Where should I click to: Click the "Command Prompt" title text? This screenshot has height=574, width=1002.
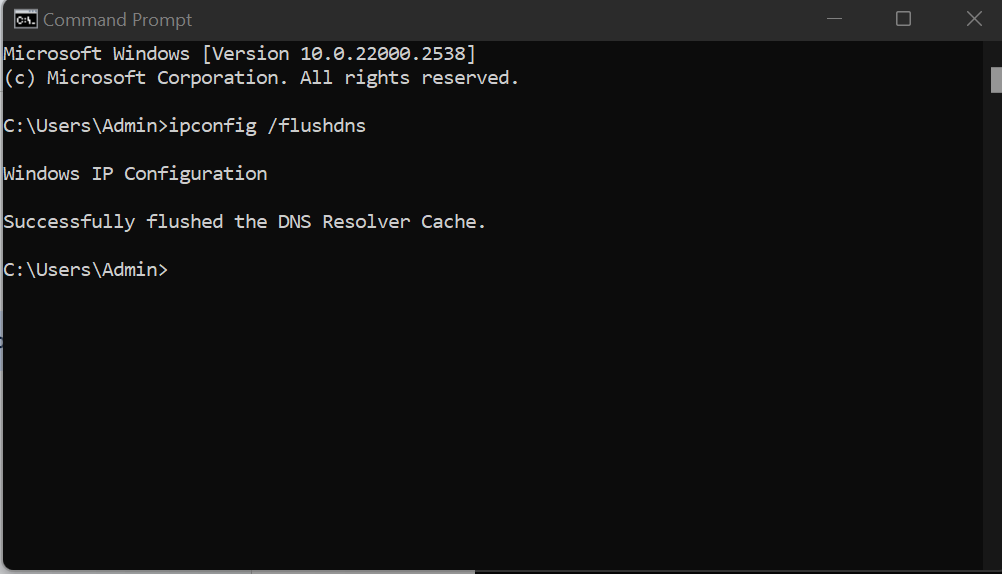point(117,20)
